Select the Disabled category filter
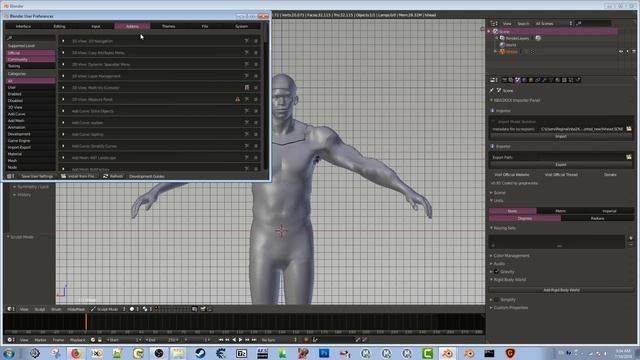 [31, 100]
